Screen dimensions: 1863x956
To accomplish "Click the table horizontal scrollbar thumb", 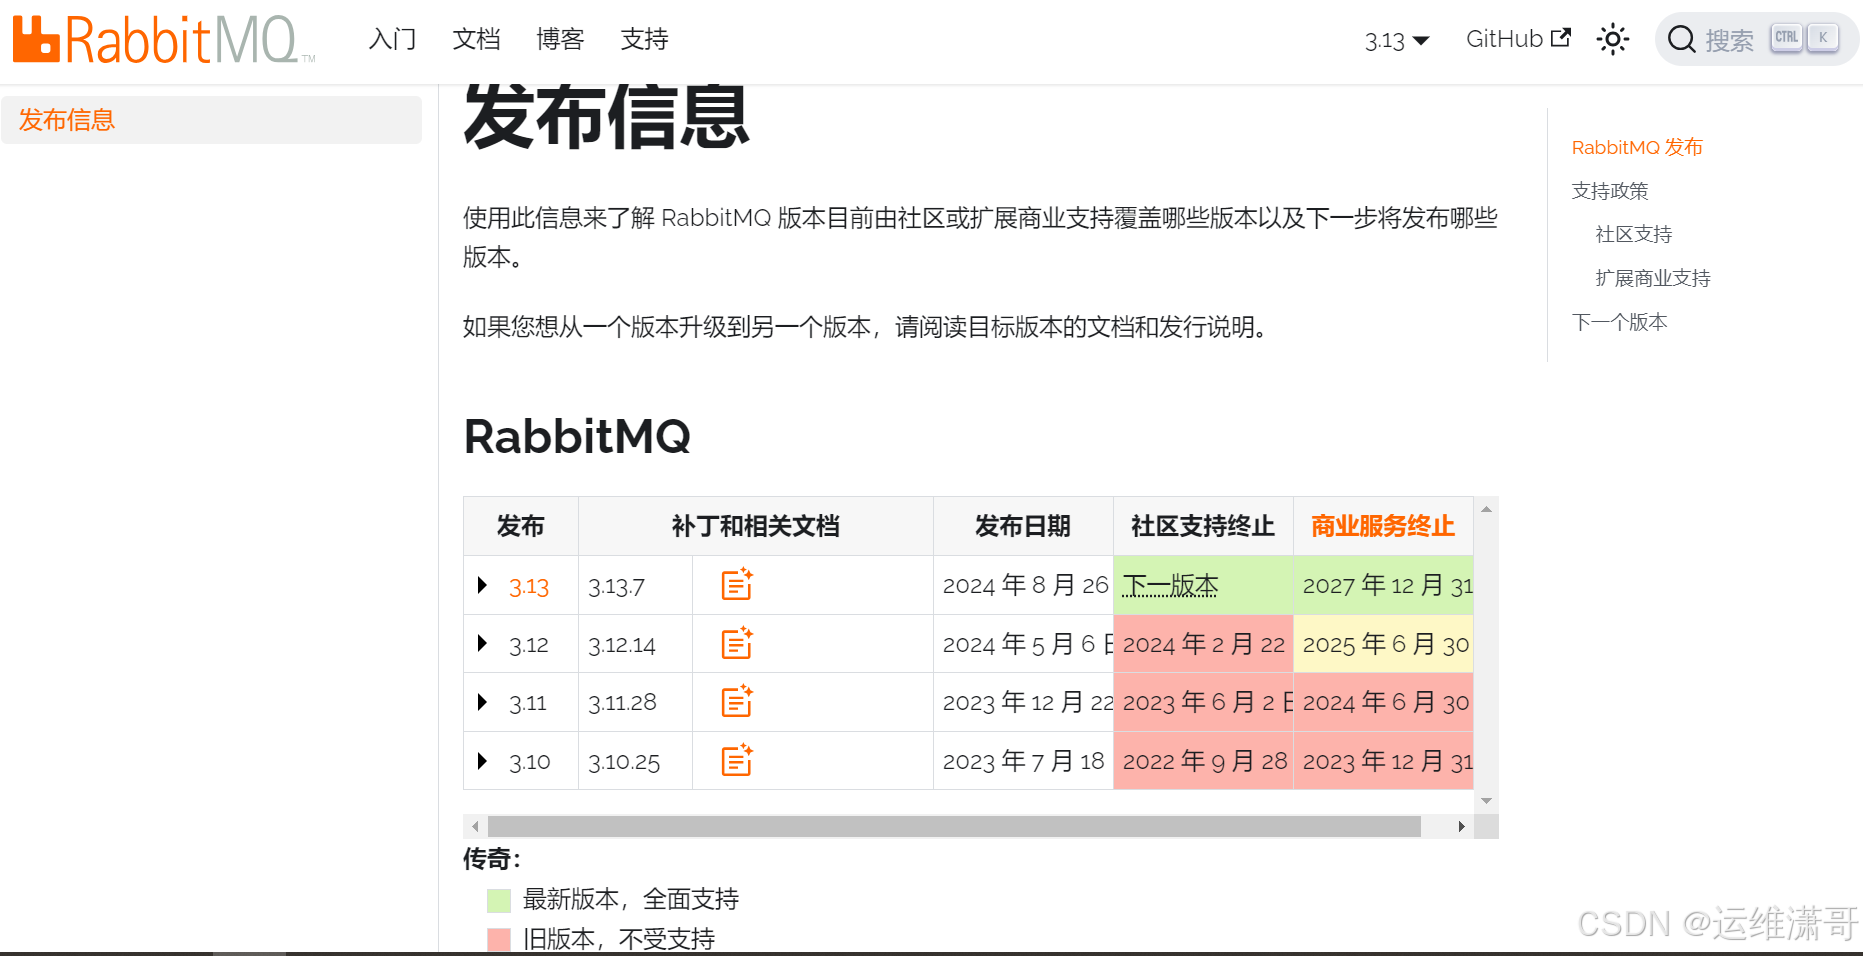I will [x=954, y=826].
